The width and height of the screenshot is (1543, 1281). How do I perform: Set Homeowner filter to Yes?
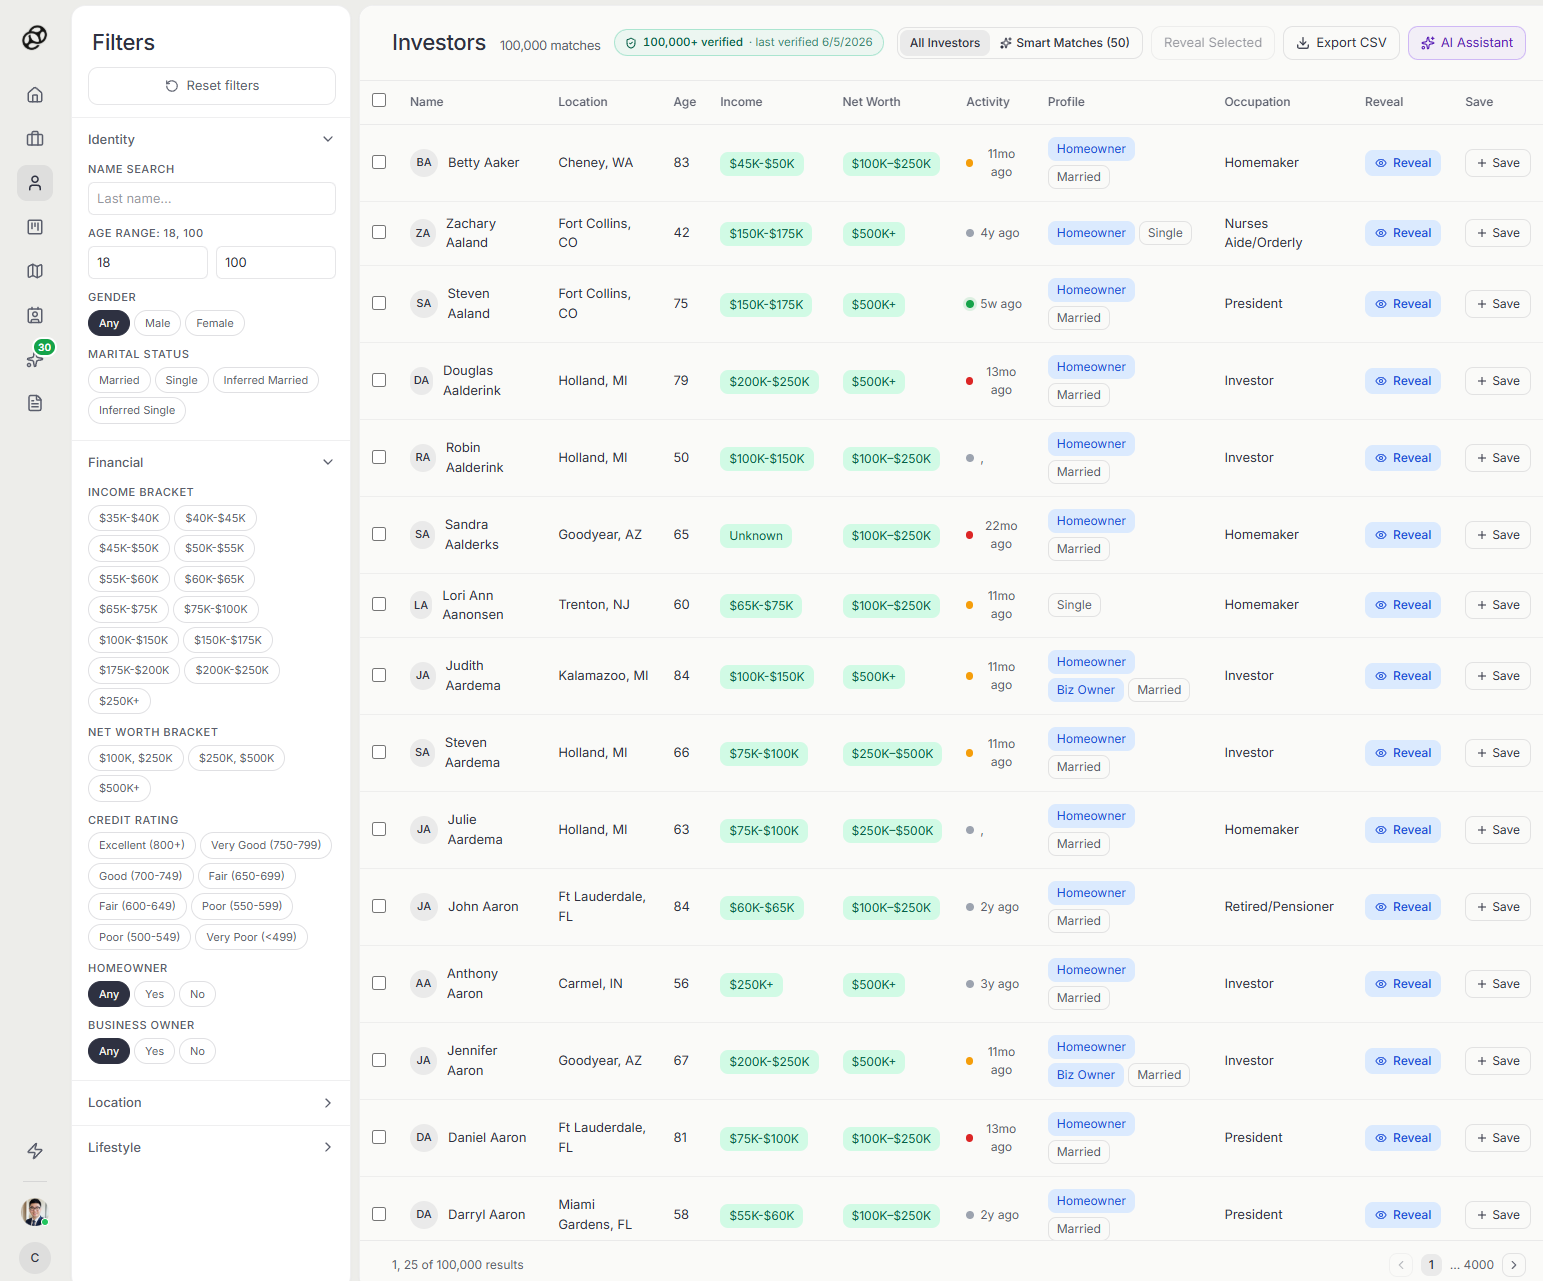tap(154, 994)
